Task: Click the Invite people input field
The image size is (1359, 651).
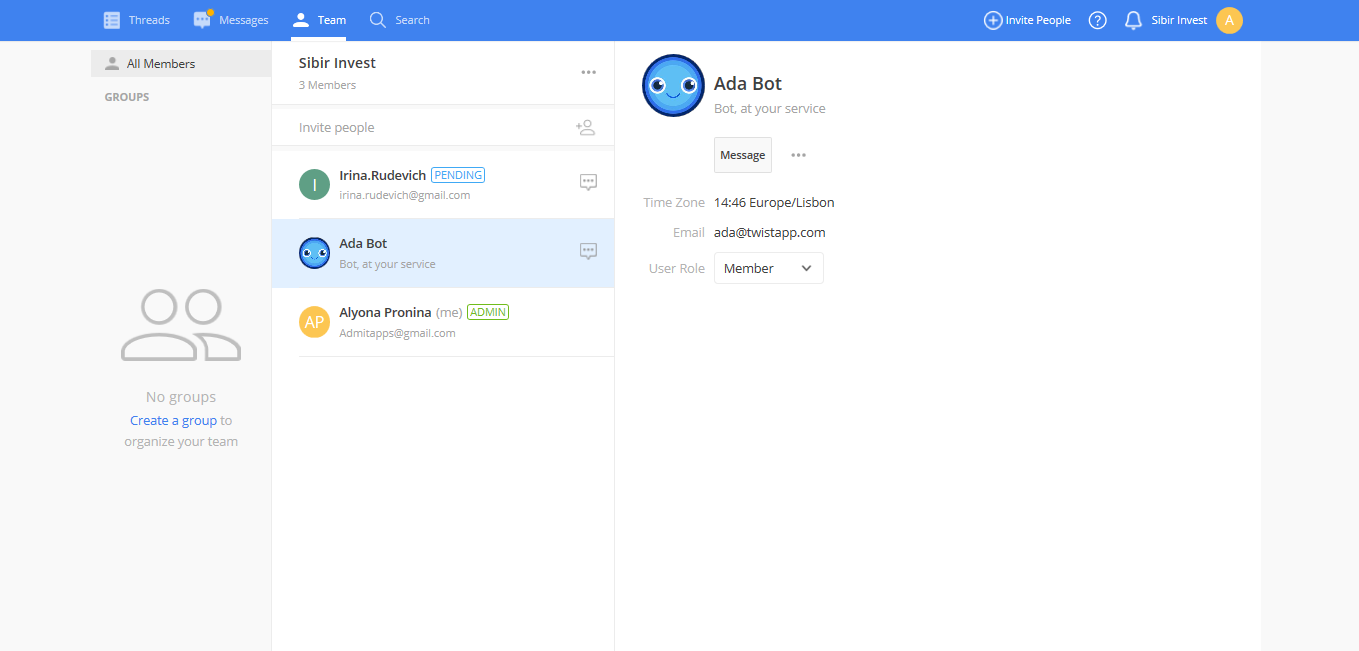Action: pos(420,128)
